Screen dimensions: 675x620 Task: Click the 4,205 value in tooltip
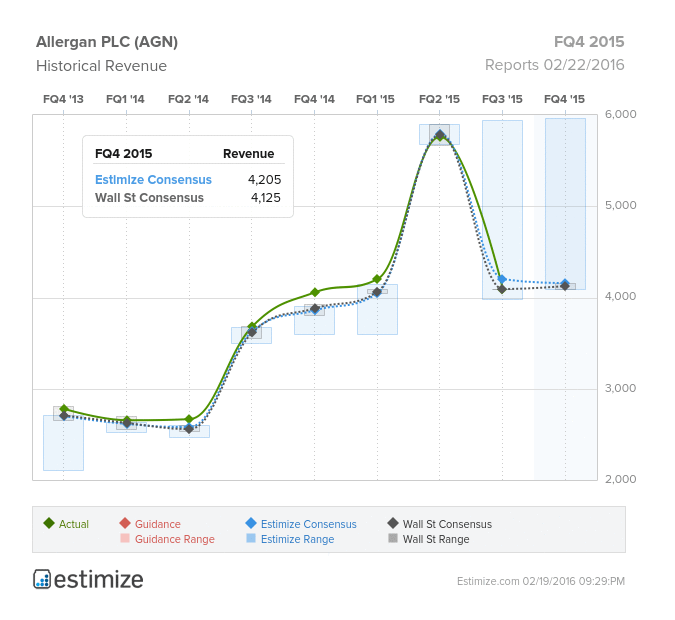[x=264, y=180]
